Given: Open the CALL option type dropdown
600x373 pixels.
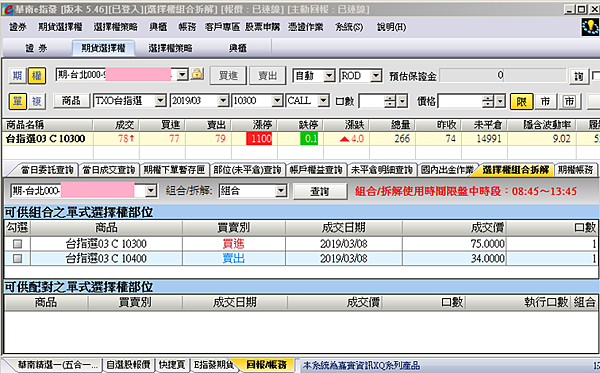Looking at the screenshot, I should click(x=324, y=101).
